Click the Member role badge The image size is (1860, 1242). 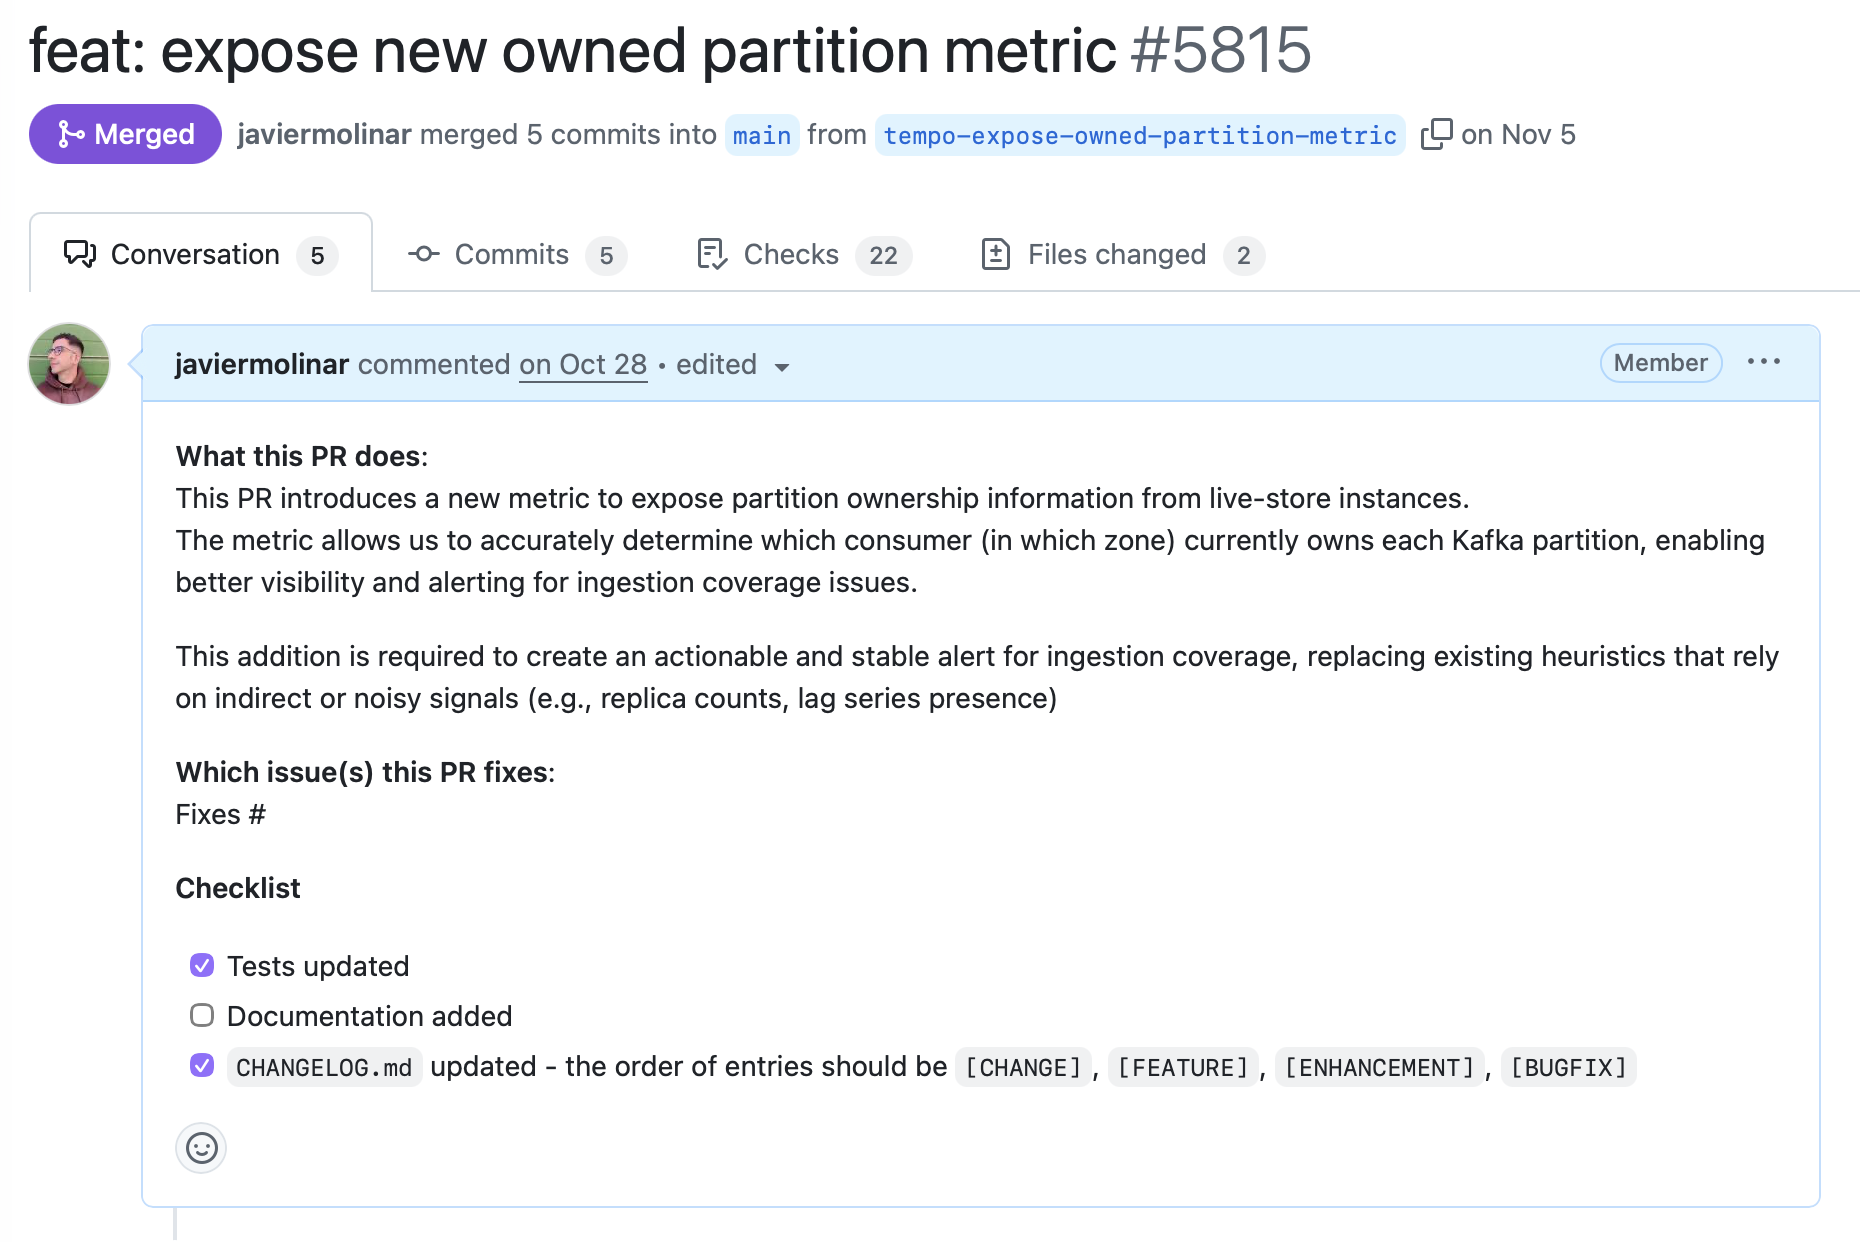click(1660, 363)
